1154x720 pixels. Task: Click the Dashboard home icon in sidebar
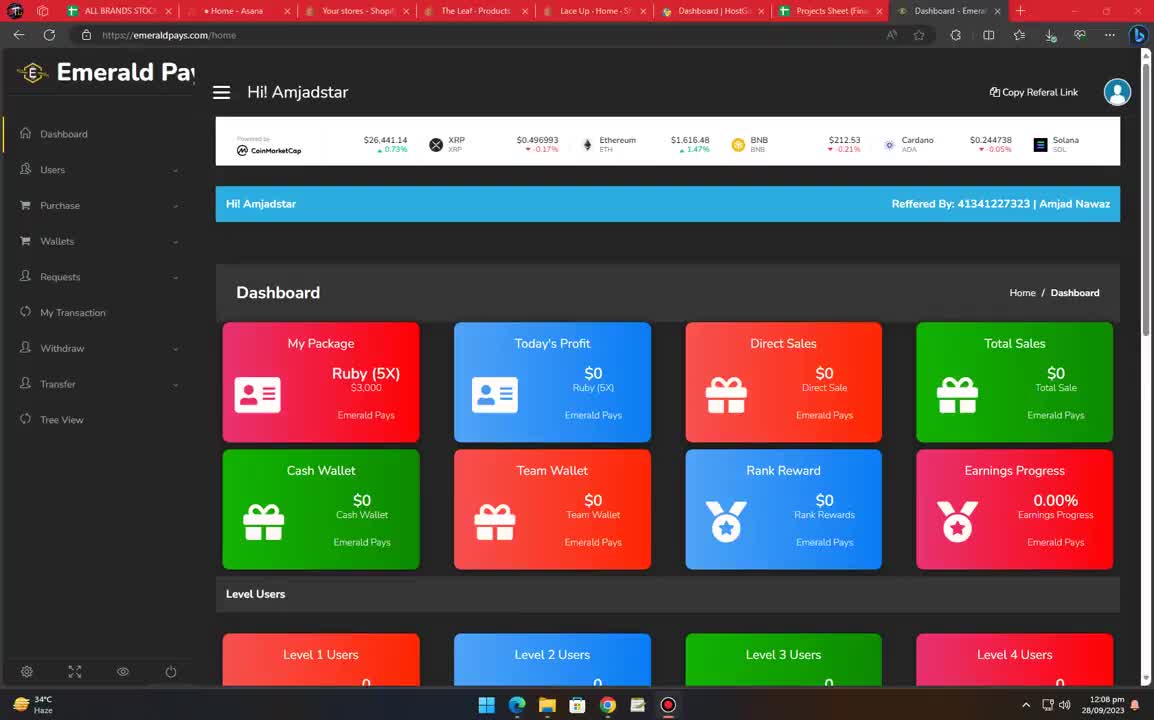tap(26, 133)
